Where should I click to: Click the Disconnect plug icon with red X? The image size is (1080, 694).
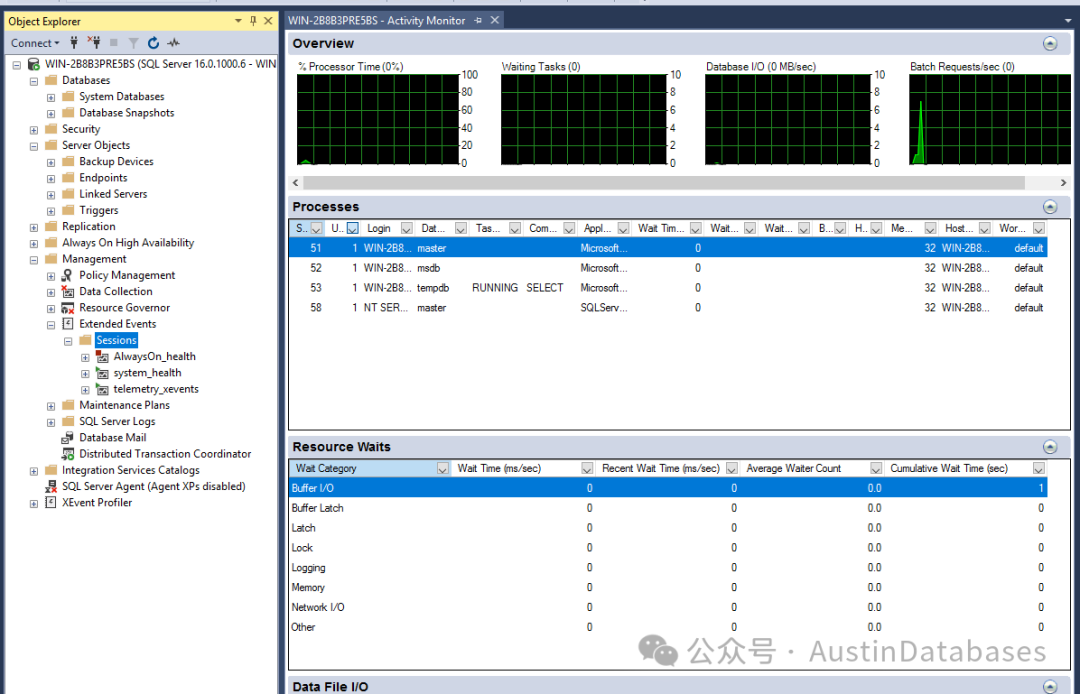[94, 43]
